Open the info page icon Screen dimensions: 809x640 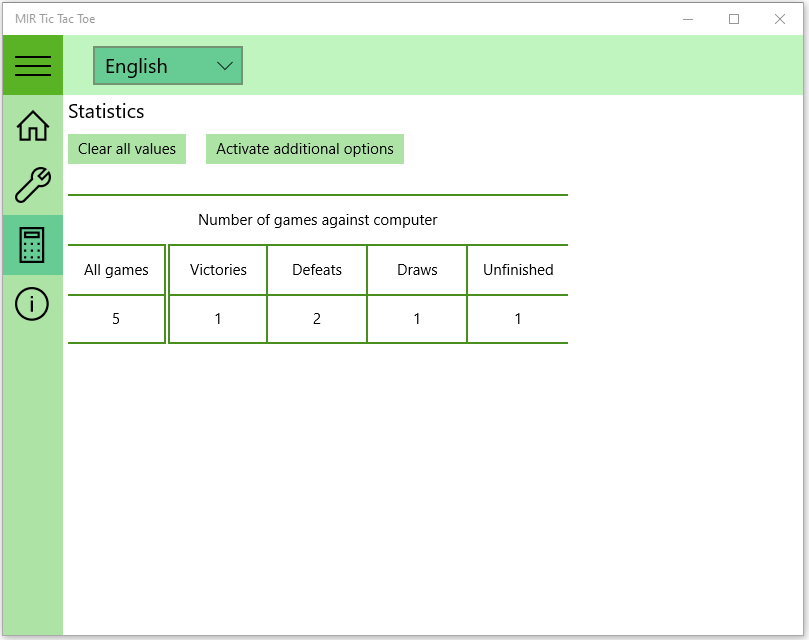pyautogui.click(x=31, y=304)
